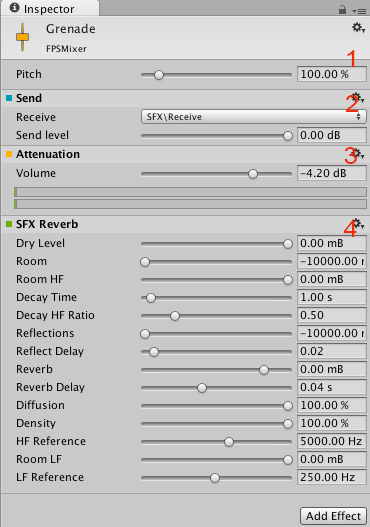The width and height of the screenshot is (370, 527).
Task: Select the Inspector tab
Action: 50,8
